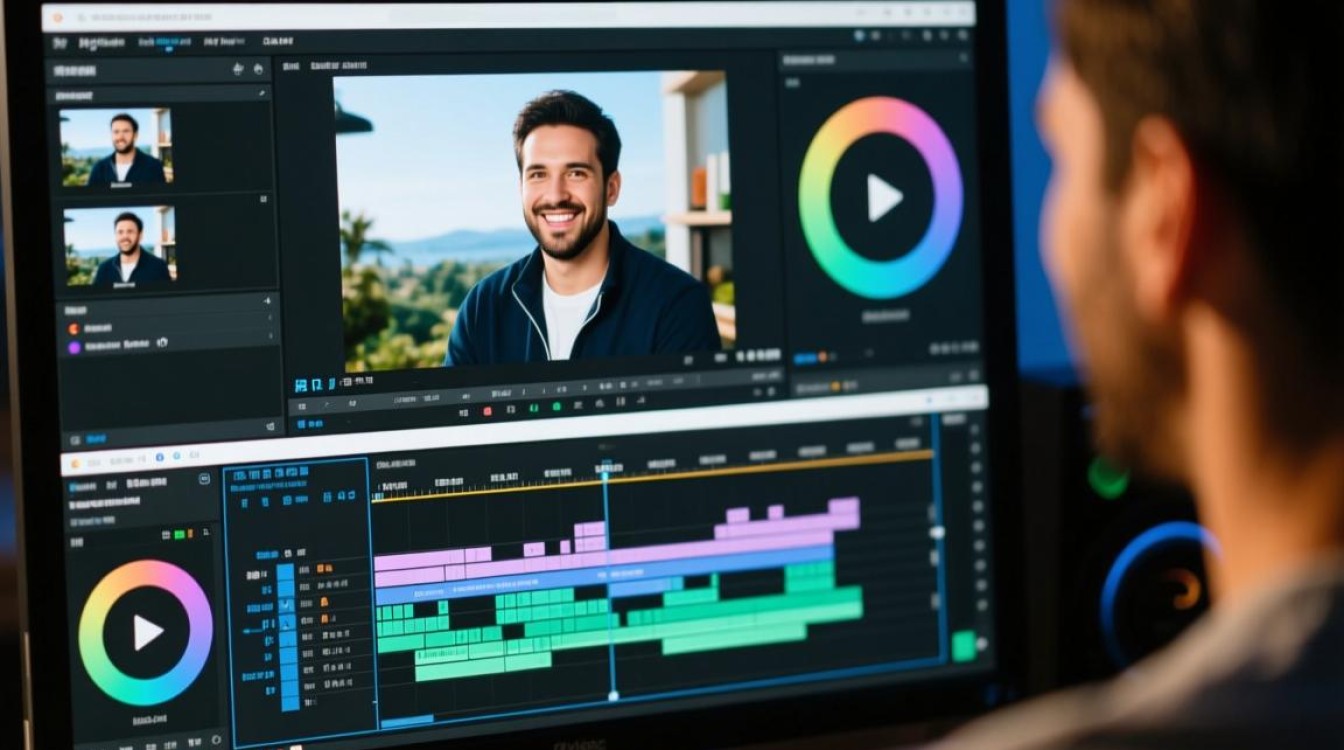Click the green square at the timeline's lower-right corner

pos(964,646)
